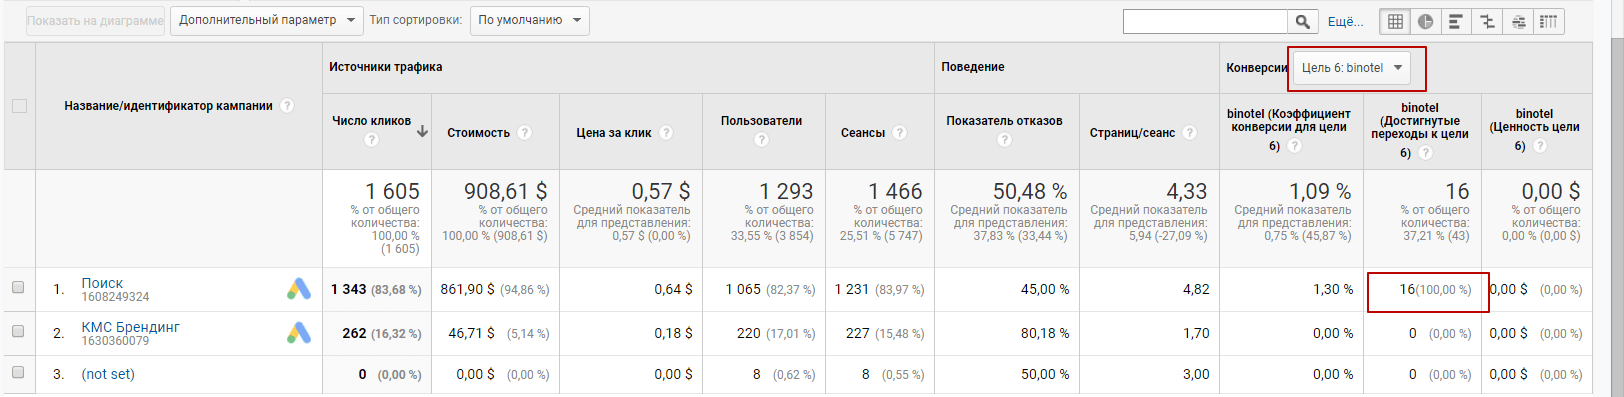The height and width of the screenshot is (397, 1624).
Task: Click Google Ads icon in КМС Брендинг row
Action: (x=299, y=333)
